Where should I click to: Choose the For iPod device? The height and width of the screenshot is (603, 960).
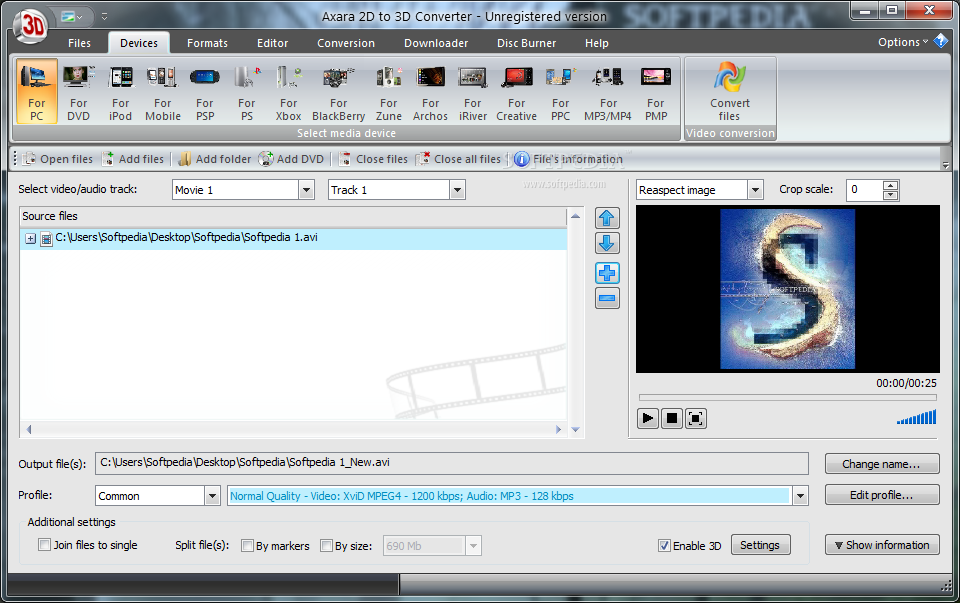121,92
